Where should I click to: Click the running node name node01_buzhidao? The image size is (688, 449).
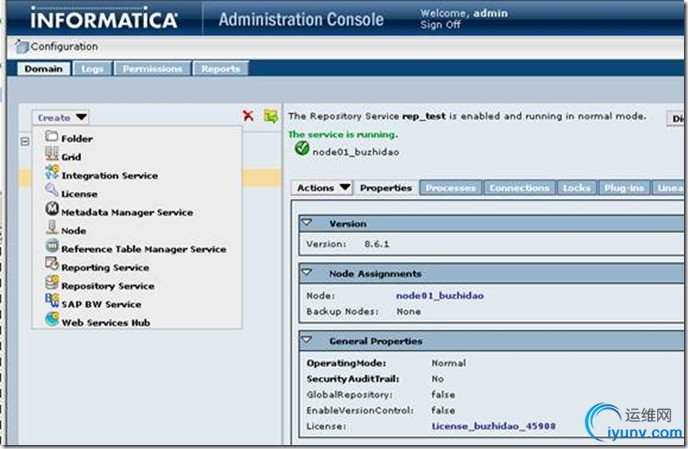355,152
